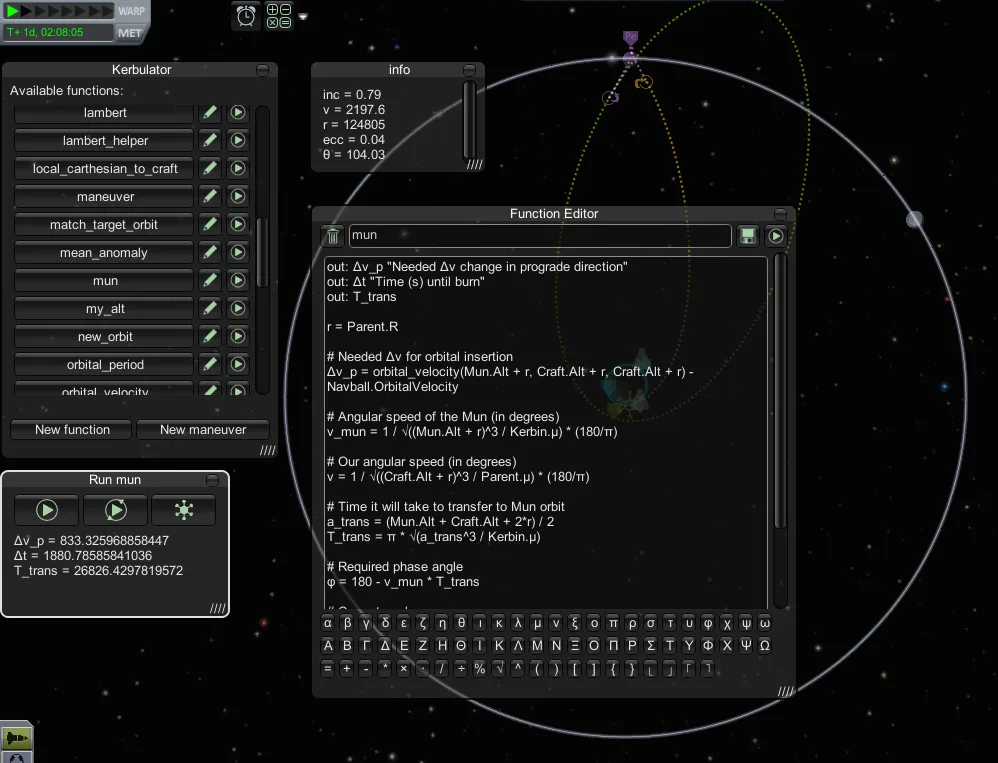Viewport: 998px width, 763px height.
Task: Click the green play warp arrow
Action: (11, 11)
